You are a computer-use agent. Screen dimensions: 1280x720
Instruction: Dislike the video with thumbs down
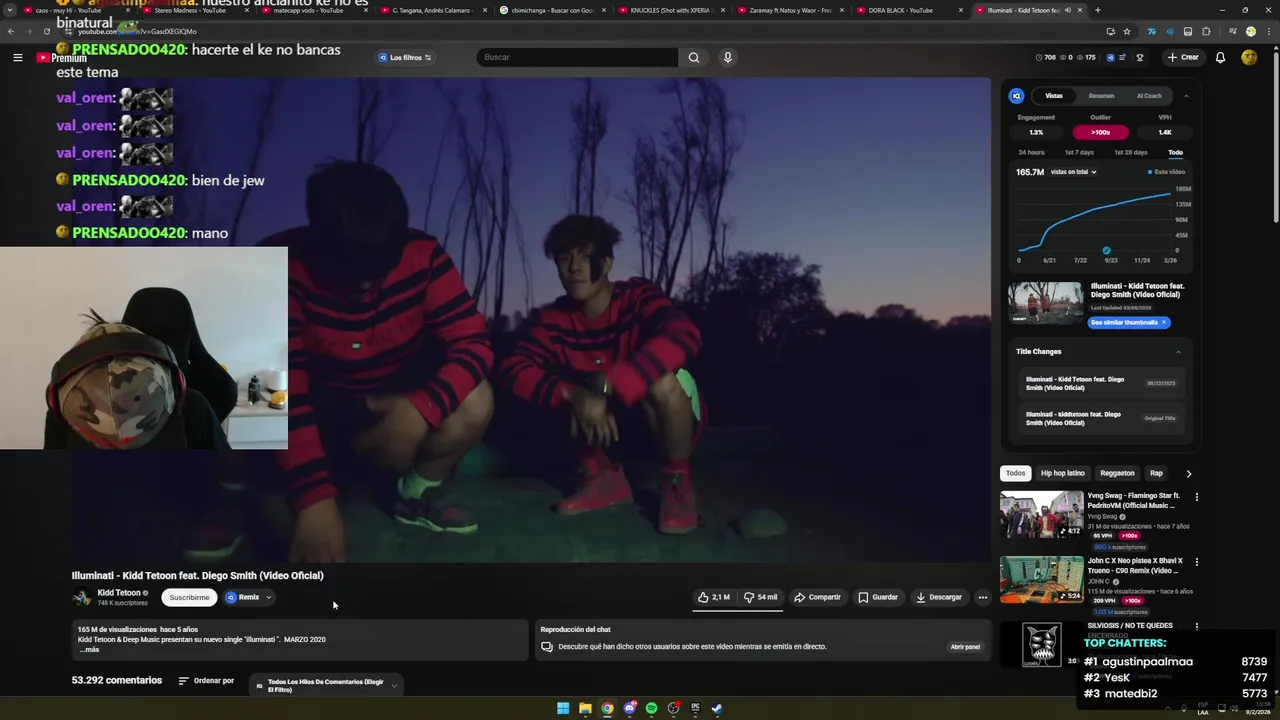point(761,597)
